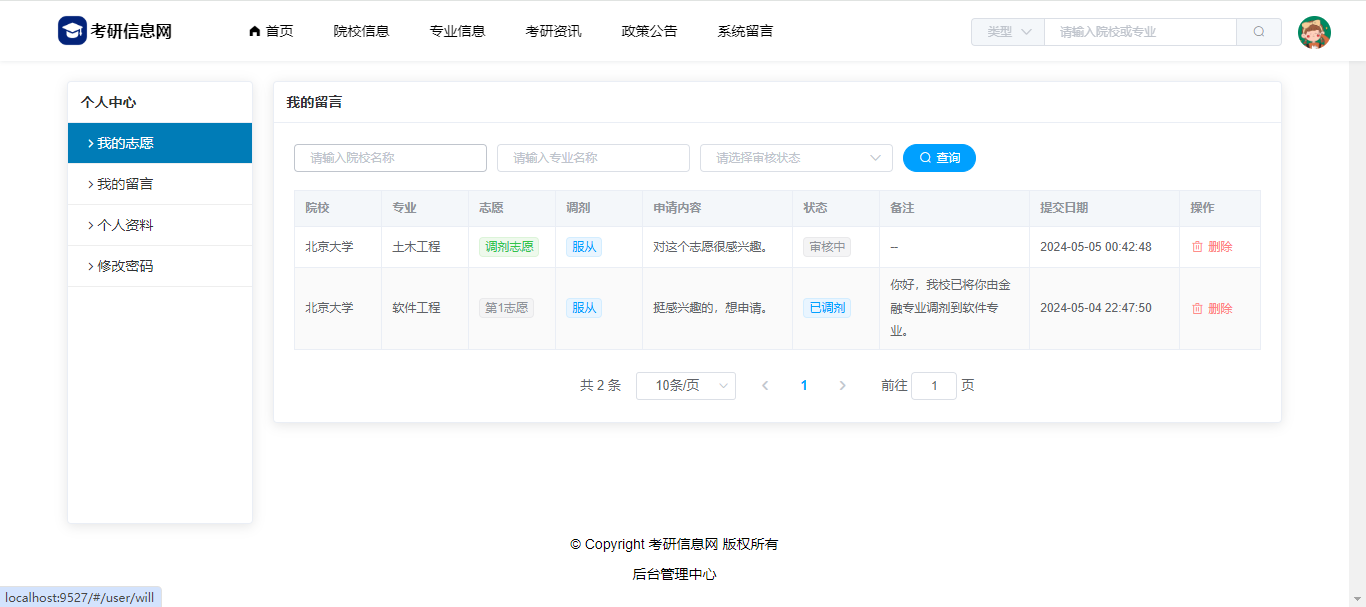The width and height of the screenshot is (1366, 607).
Task: Focus the 请输入院校名称 filter field
Action: pos(390,158)
